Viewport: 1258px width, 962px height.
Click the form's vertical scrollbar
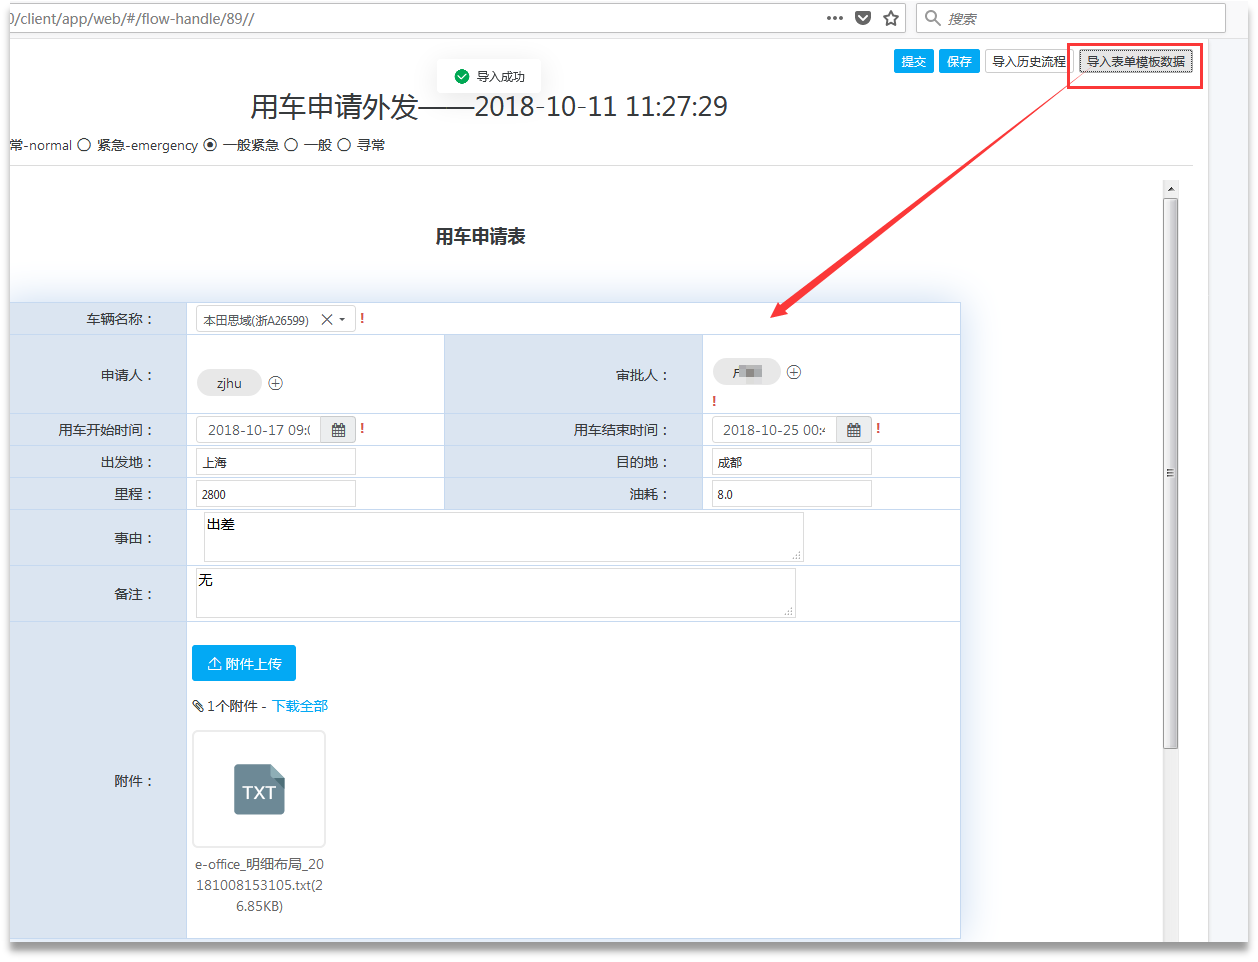pos(1171,472)
